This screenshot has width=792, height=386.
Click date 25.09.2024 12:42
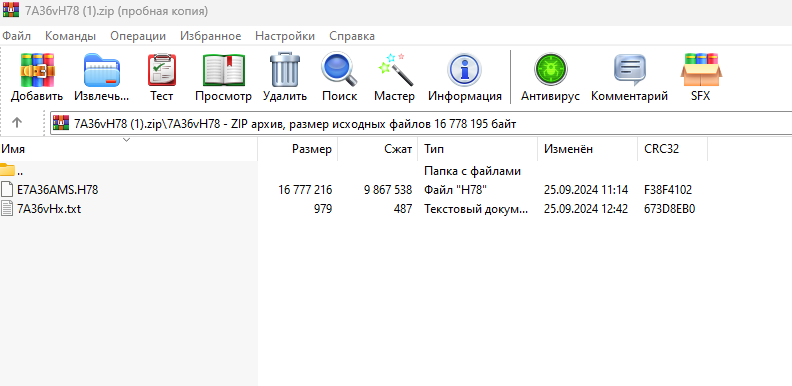click(586, 209)
